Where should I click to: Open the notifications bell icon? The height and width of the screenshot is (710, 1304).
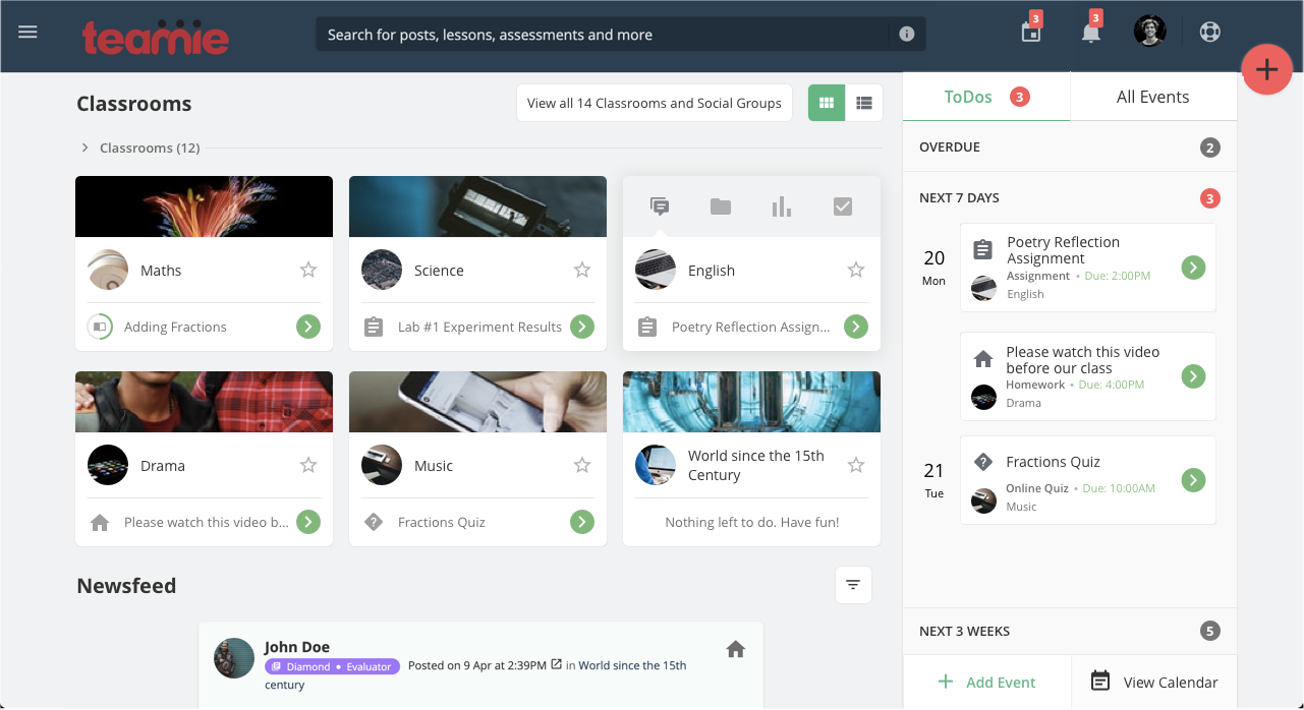click(x=1091, y=32)
